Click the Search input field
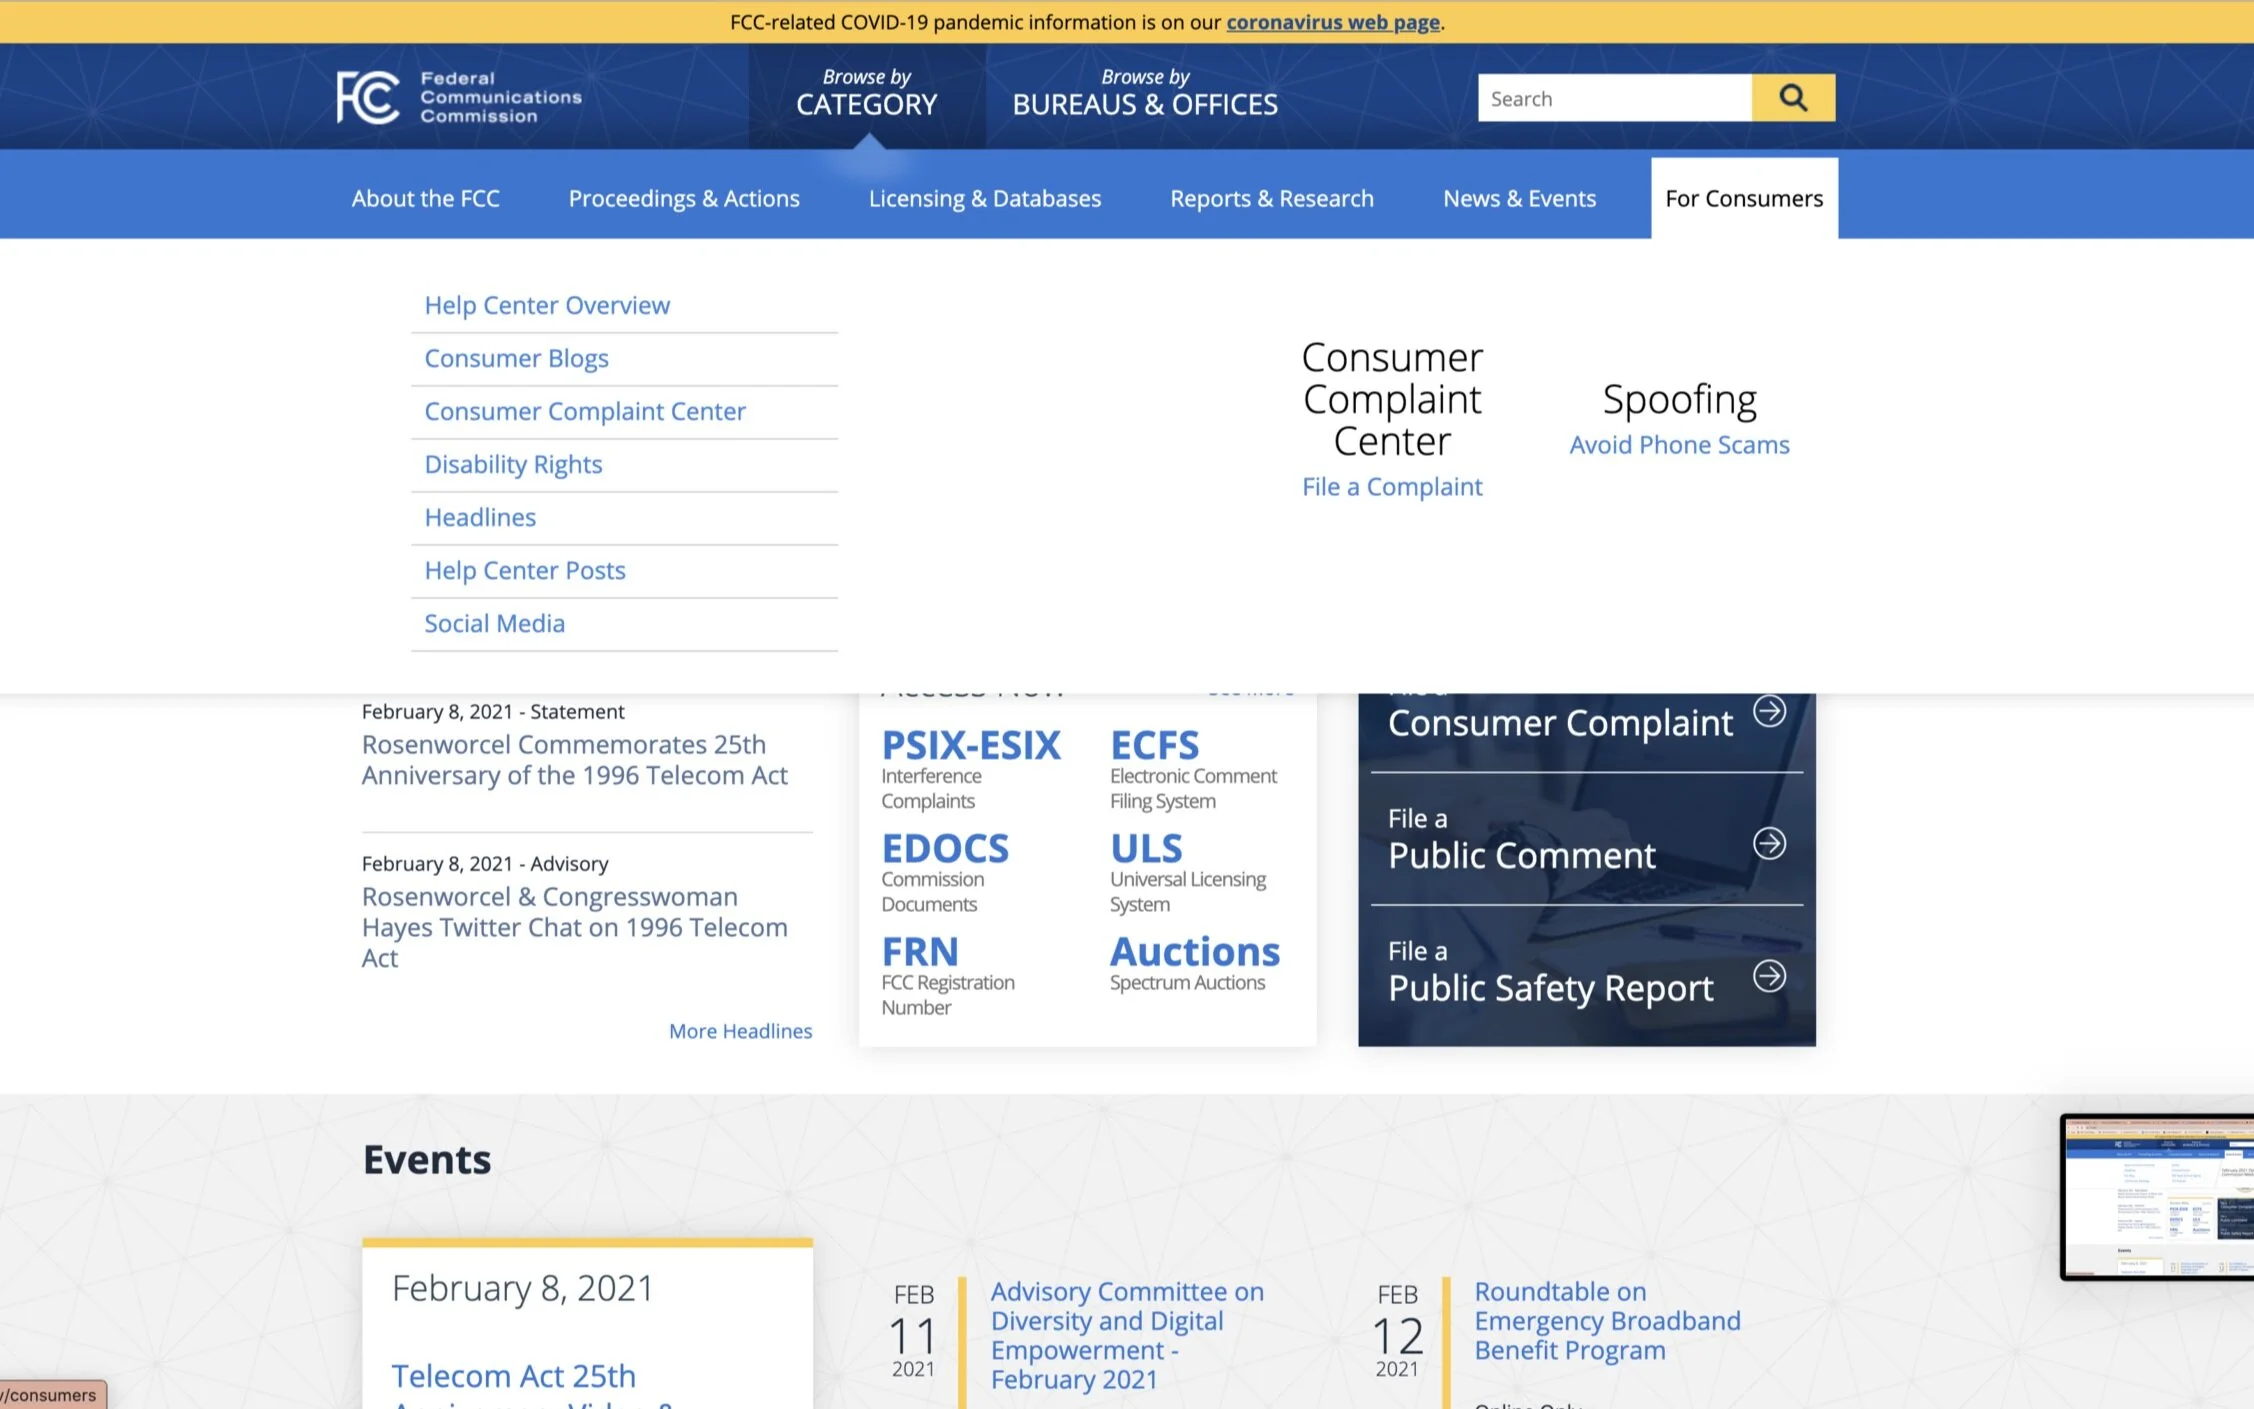This screenshot has width=2254, height=1409. coord(1613,98)
